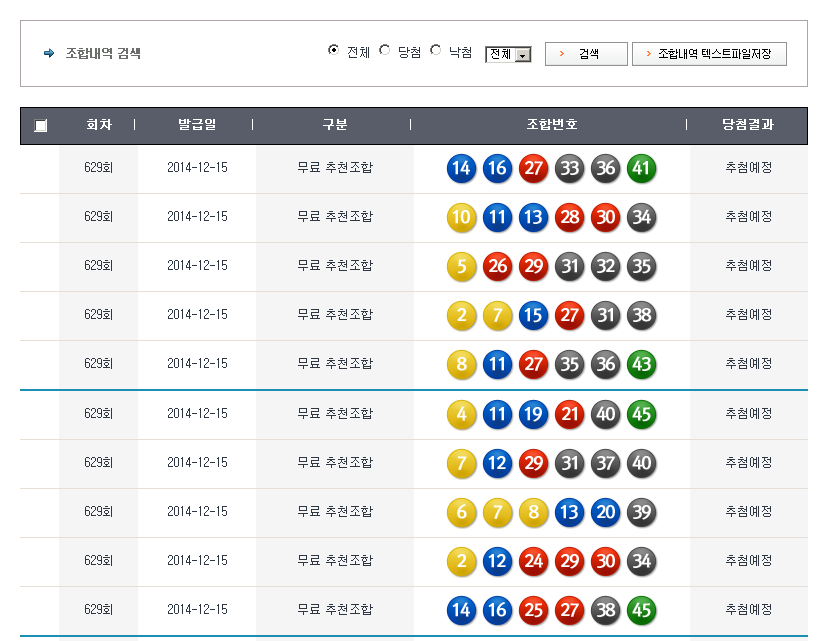
Task: Click the 회차 column header
Action: click(98, 125)
